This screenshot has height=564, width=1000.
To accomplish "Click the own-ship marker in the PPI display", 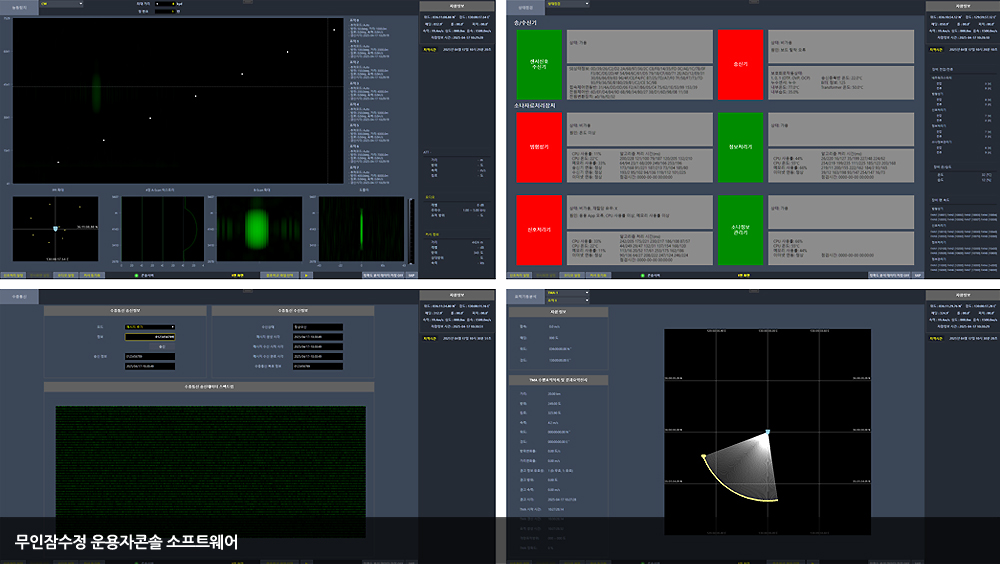I will (55, 228).
